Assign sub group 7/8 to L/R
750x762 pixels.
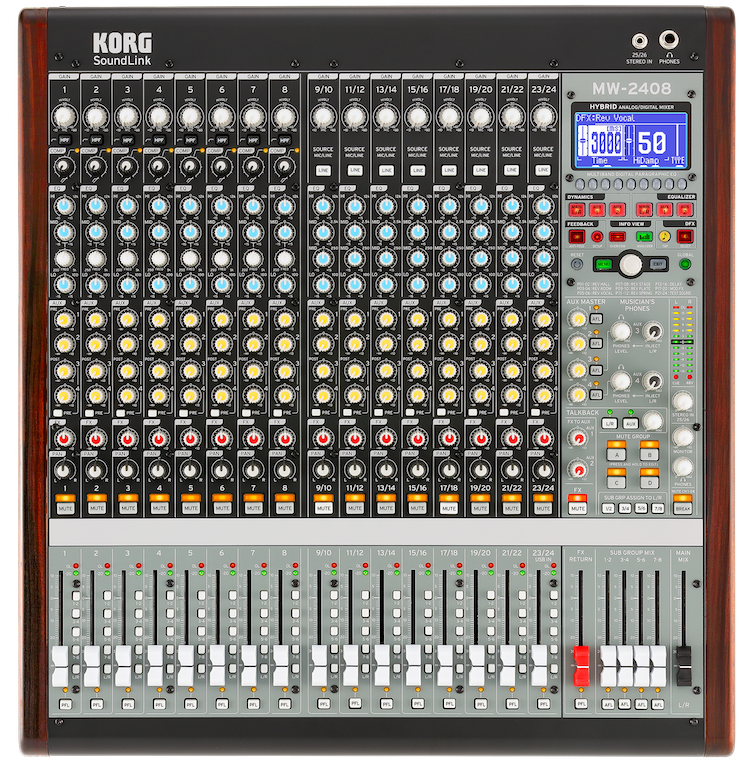coord(658,508)
